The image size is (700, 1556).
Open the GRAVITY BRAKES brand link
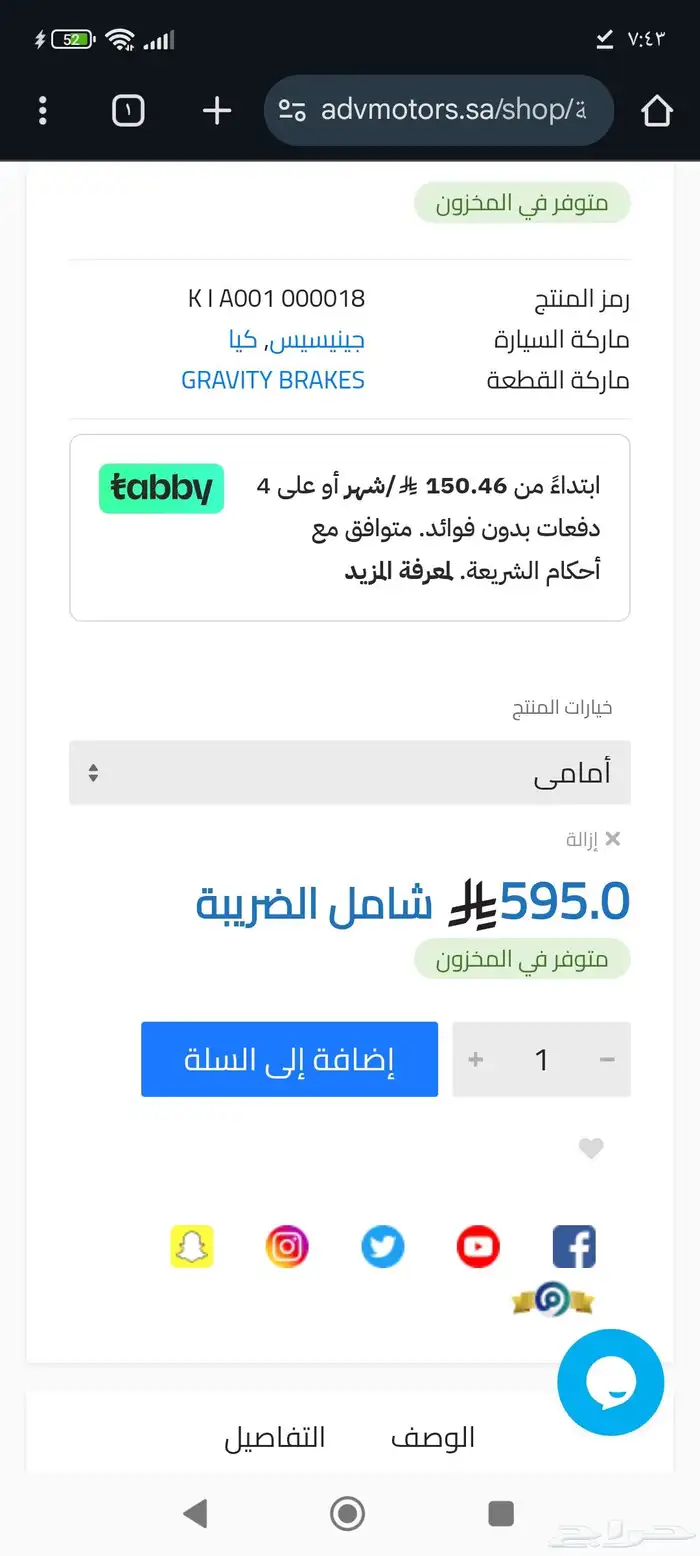tap(273, 379)
